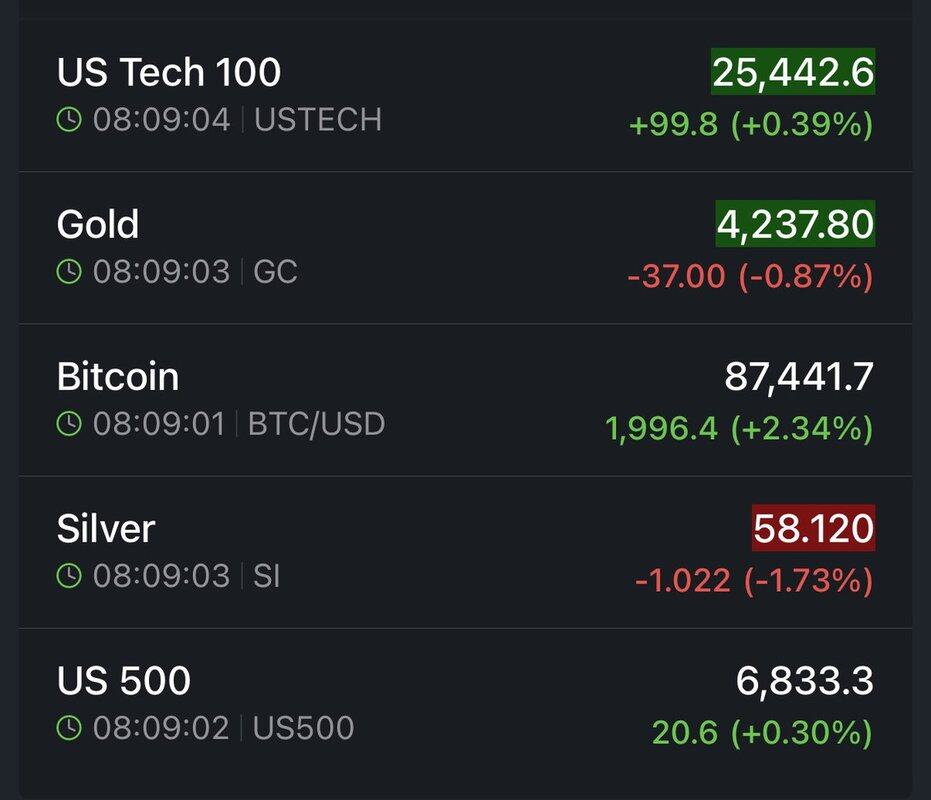Open the Gold instrument details
The width and height of the screenshot is (931, 800).
(98, 224)
